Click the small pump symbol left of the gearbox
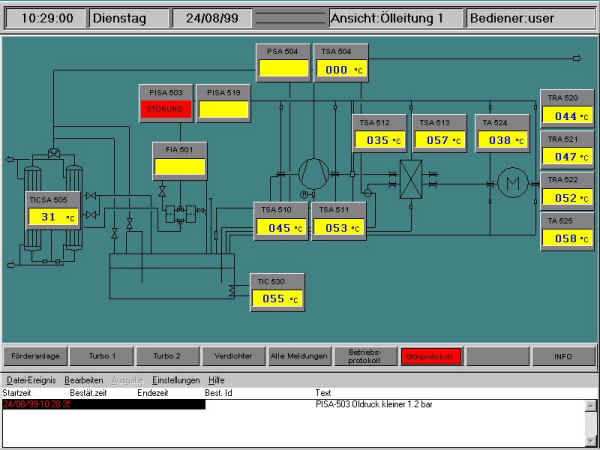600x450 pixels. (367, 192)
